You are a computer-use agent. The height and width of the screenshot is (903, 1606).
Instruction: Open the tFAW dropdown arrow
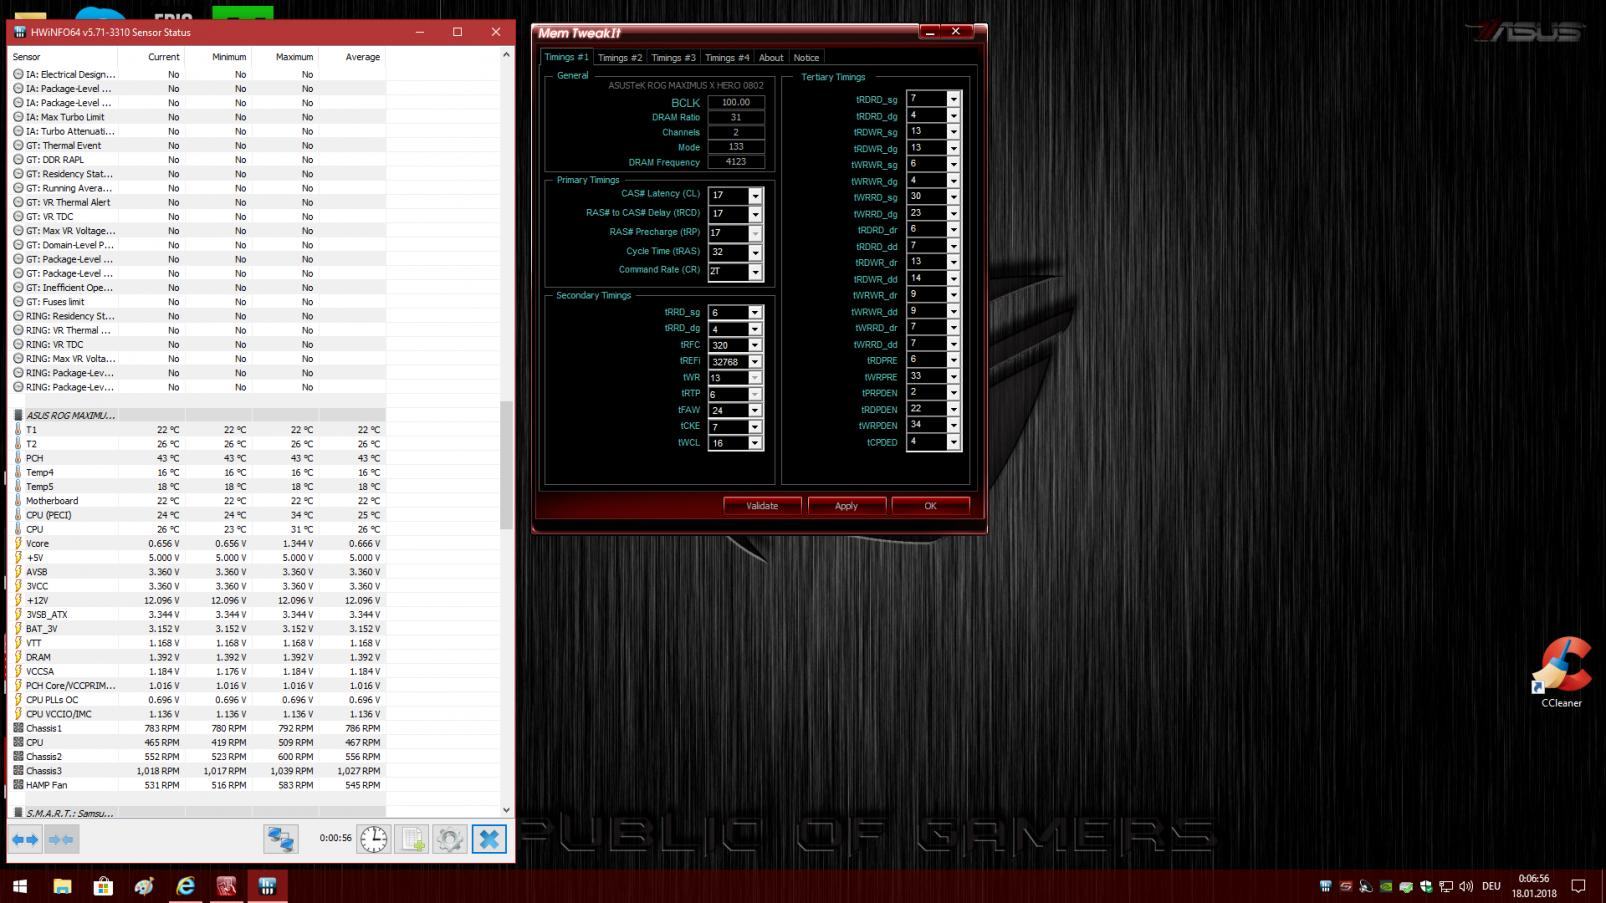755,410
